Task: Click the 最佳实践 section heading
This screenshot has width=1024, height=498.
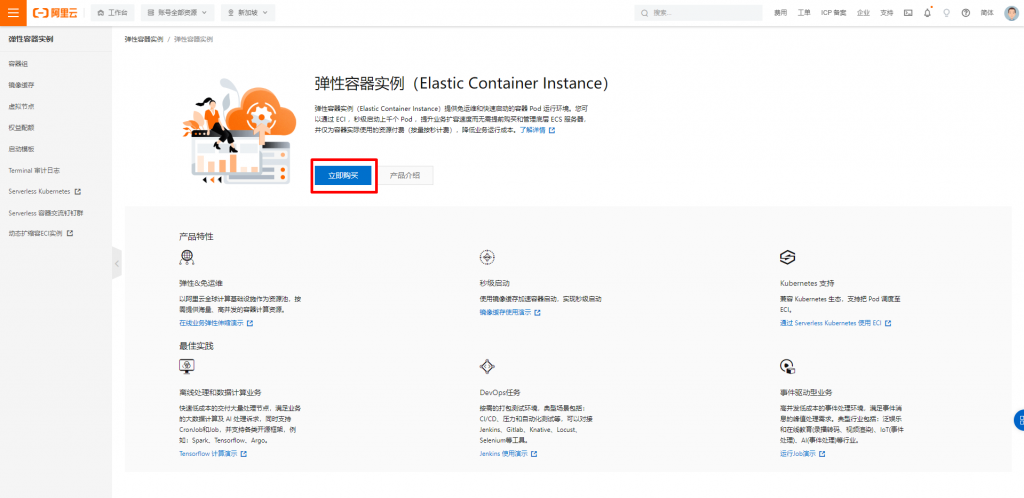Action: [x=196, y=346]
